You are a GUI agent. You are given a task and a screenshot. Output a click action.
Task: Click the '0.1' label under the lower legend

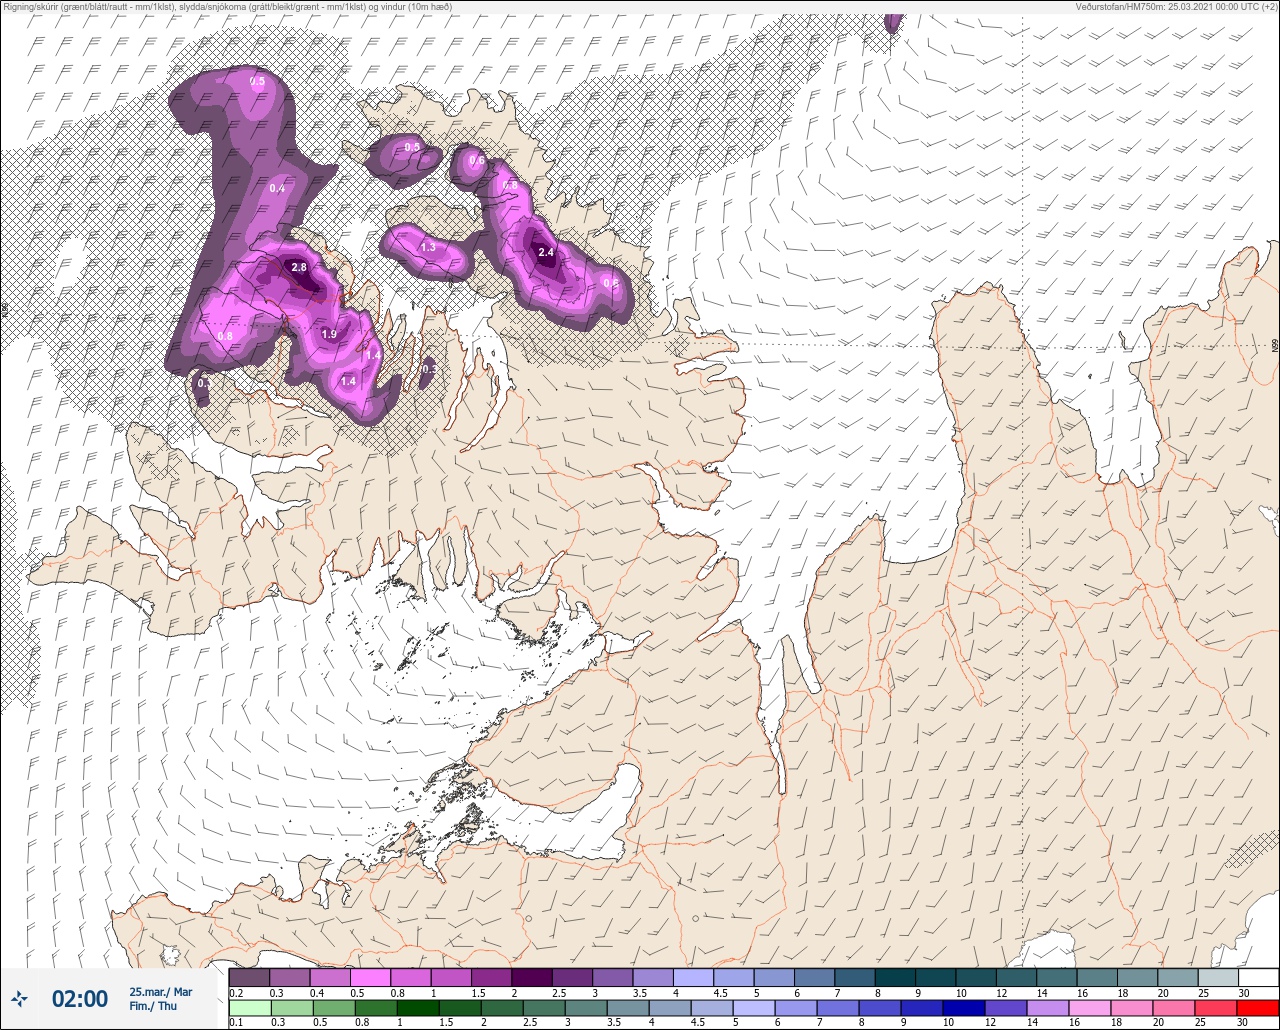click(236, 1023)
